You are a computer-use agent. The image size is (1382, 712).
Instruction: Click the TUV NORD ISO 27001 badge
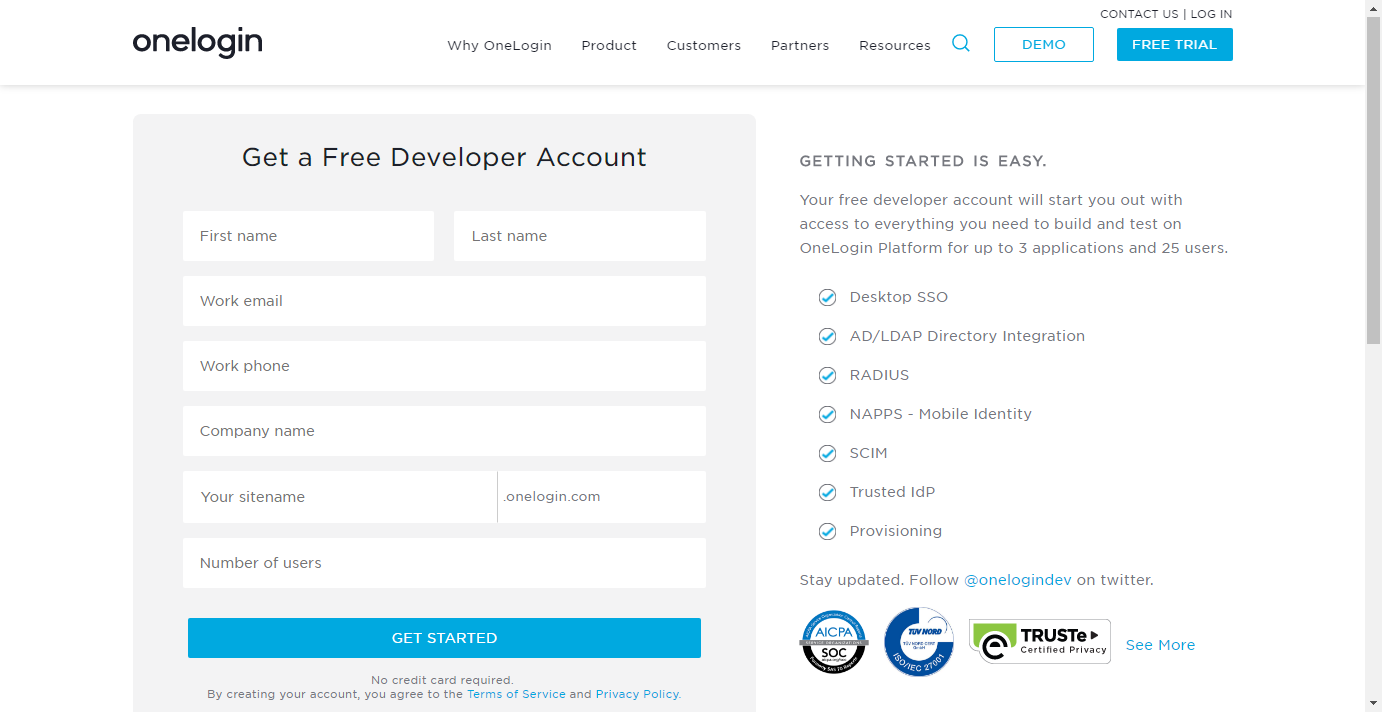tap(919, 642)
